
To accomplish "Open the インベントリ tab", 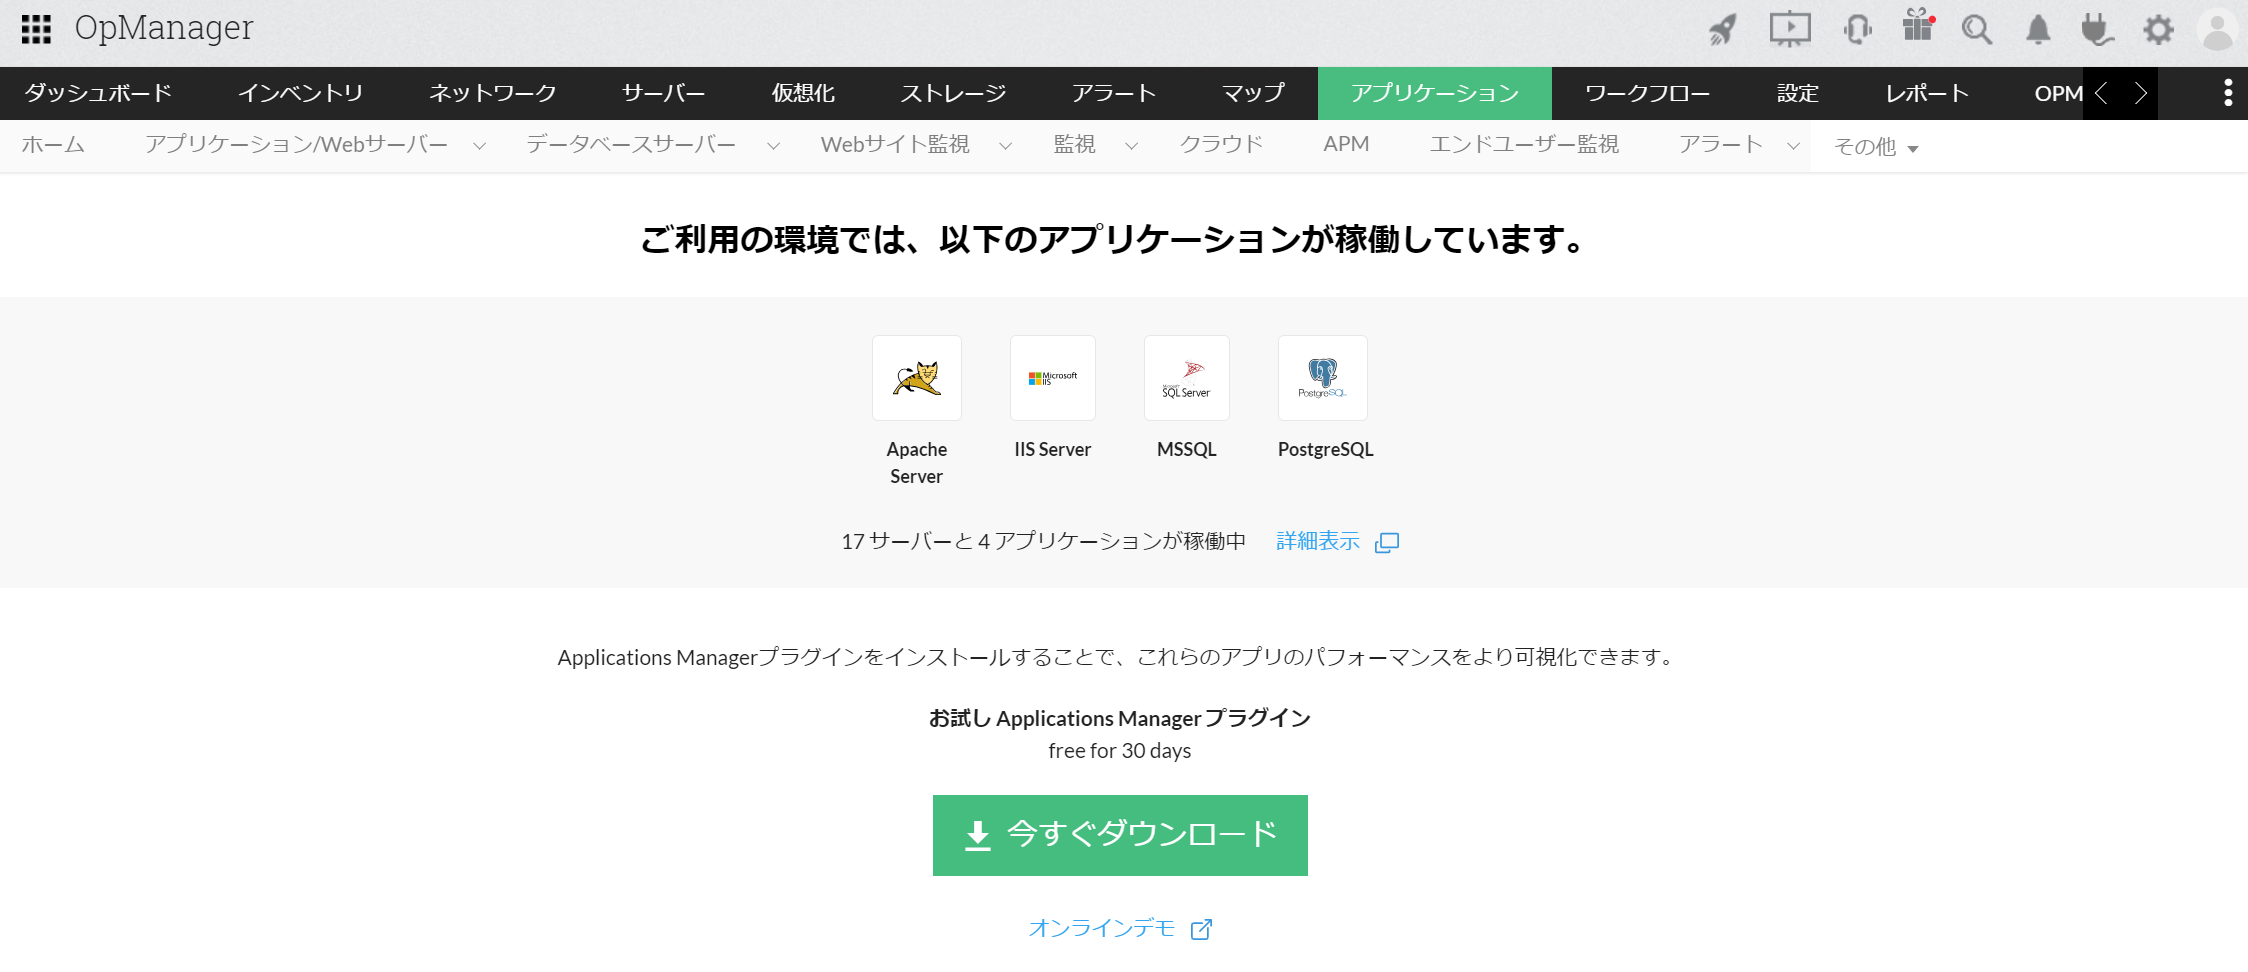I will click(301, 93).
